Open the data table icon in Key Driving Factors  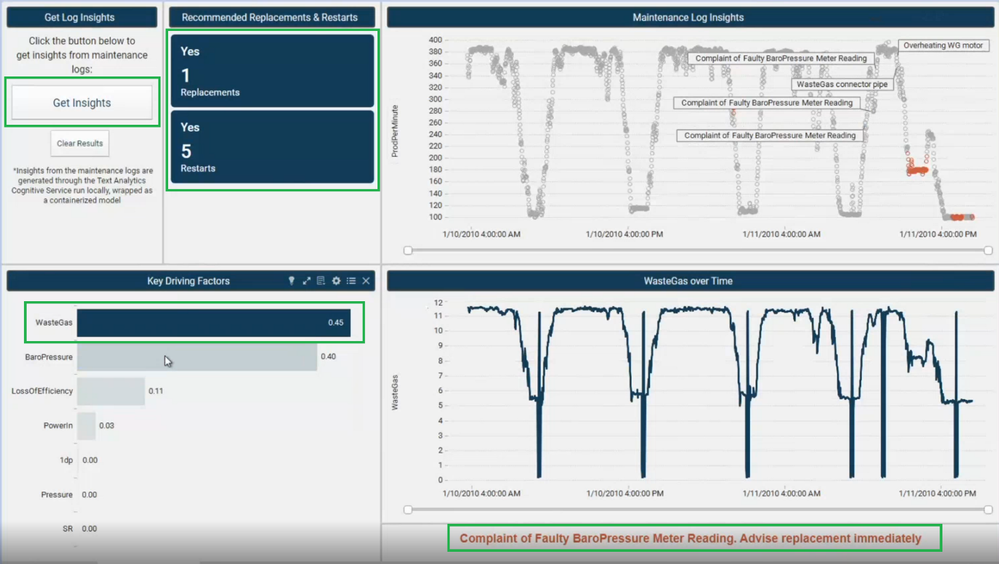pos(321,280)
